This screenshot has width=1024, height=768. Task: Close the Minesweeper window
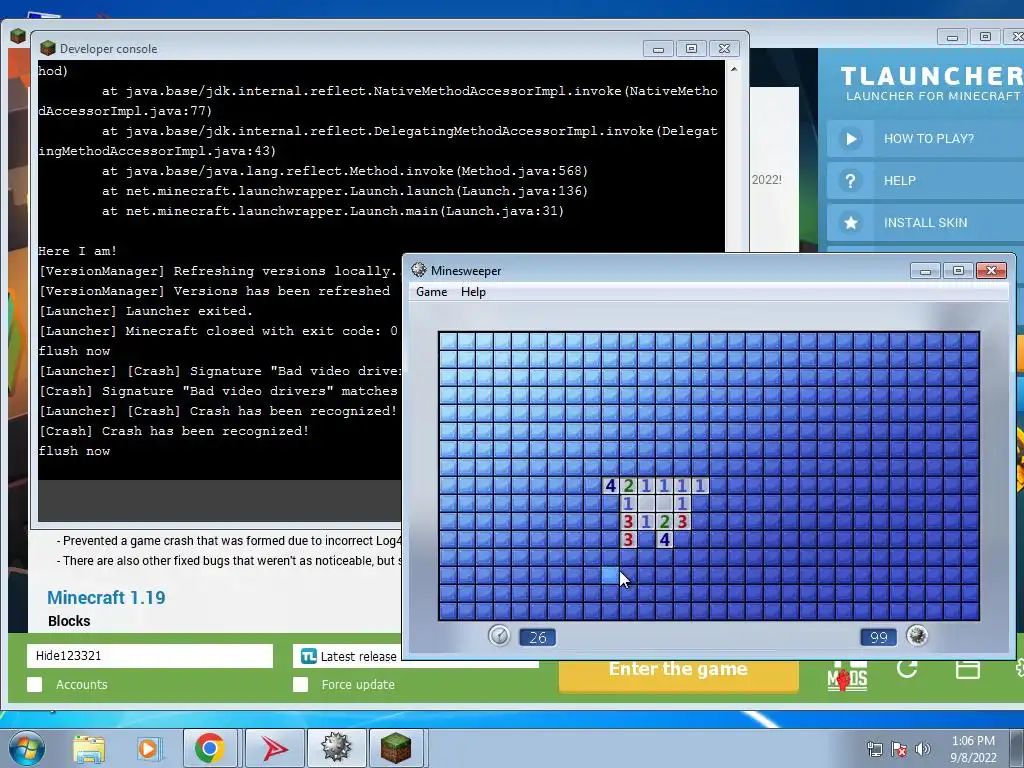991,270
